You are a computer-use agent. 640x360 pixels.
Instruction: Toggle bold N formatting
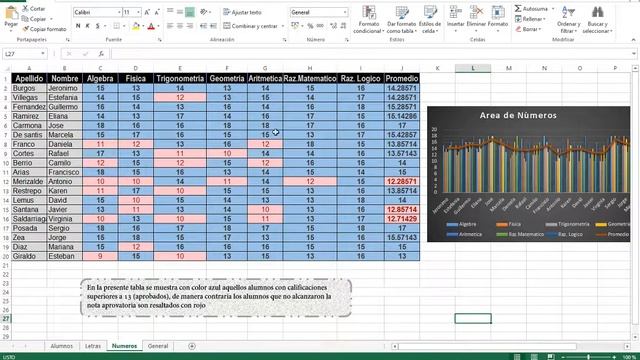[78, 26]
